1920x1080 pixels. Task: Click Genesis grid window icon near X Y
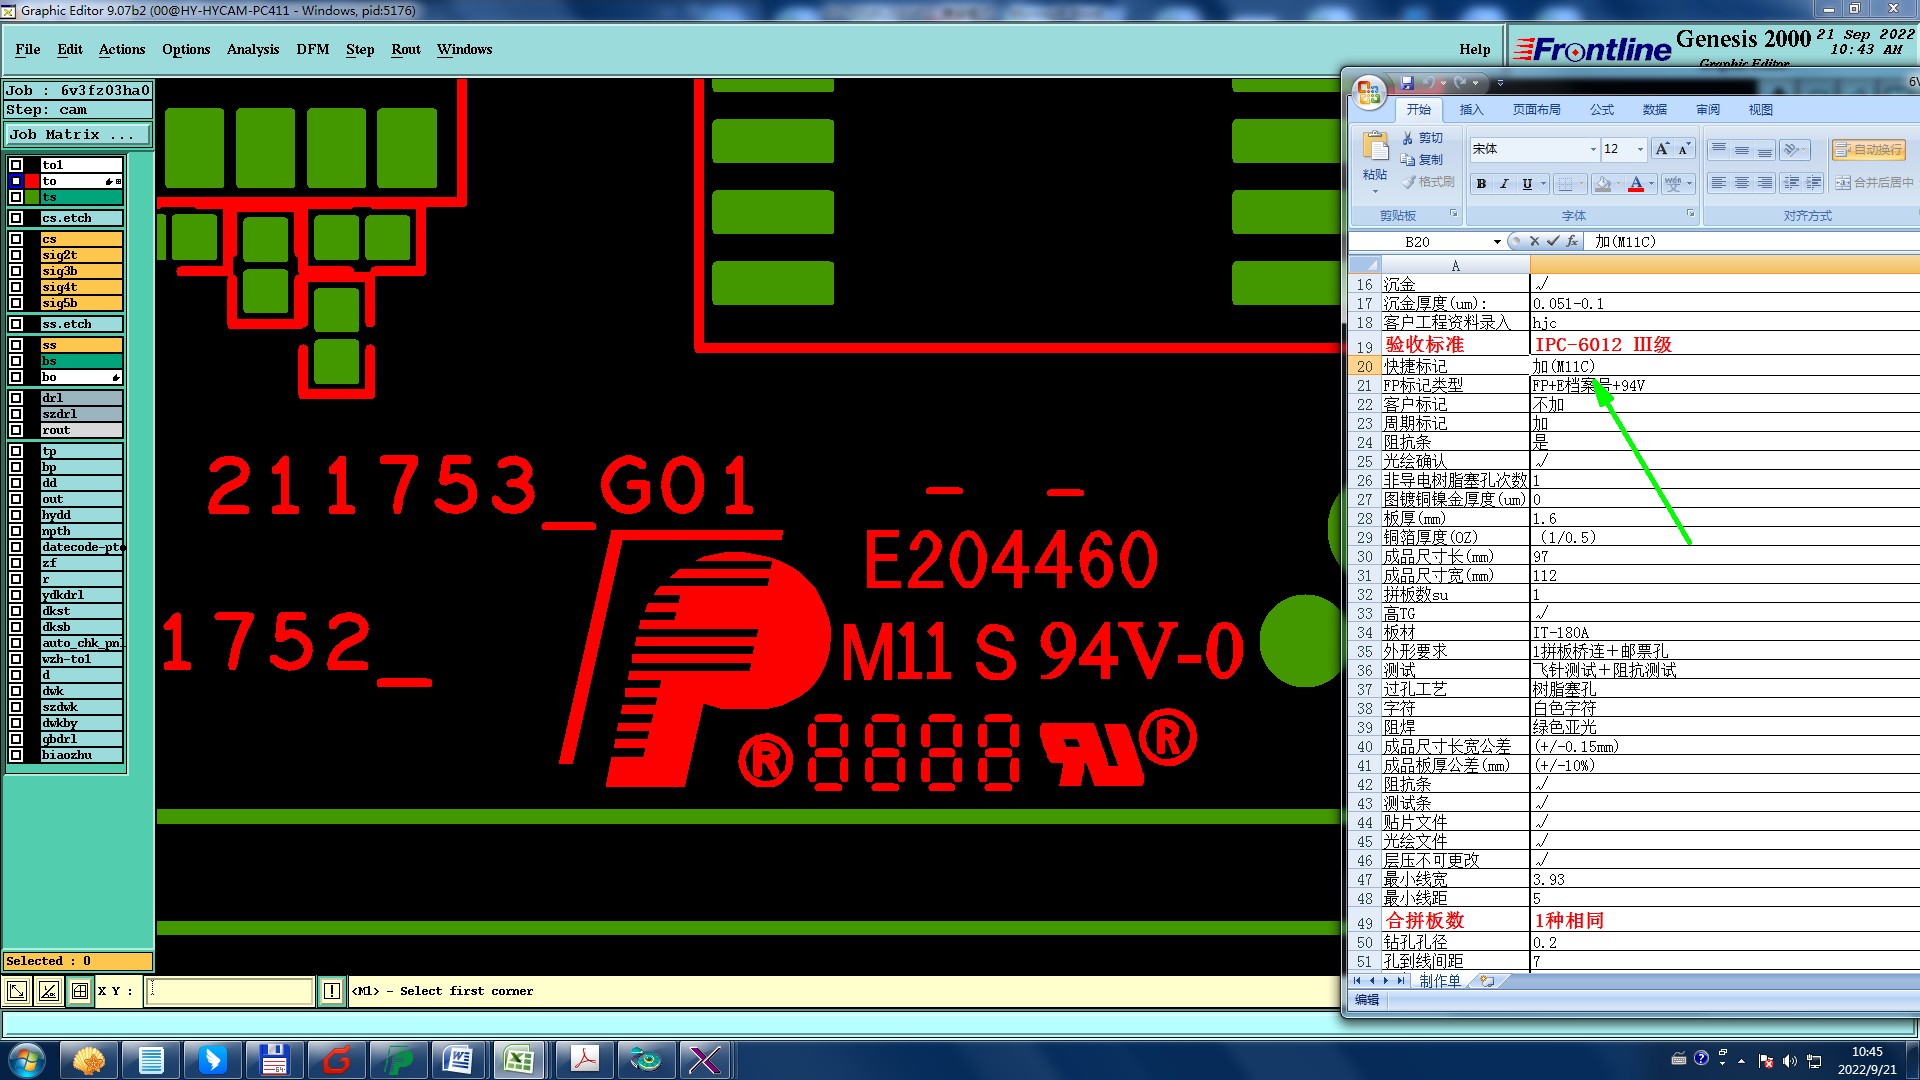[80, 991]
